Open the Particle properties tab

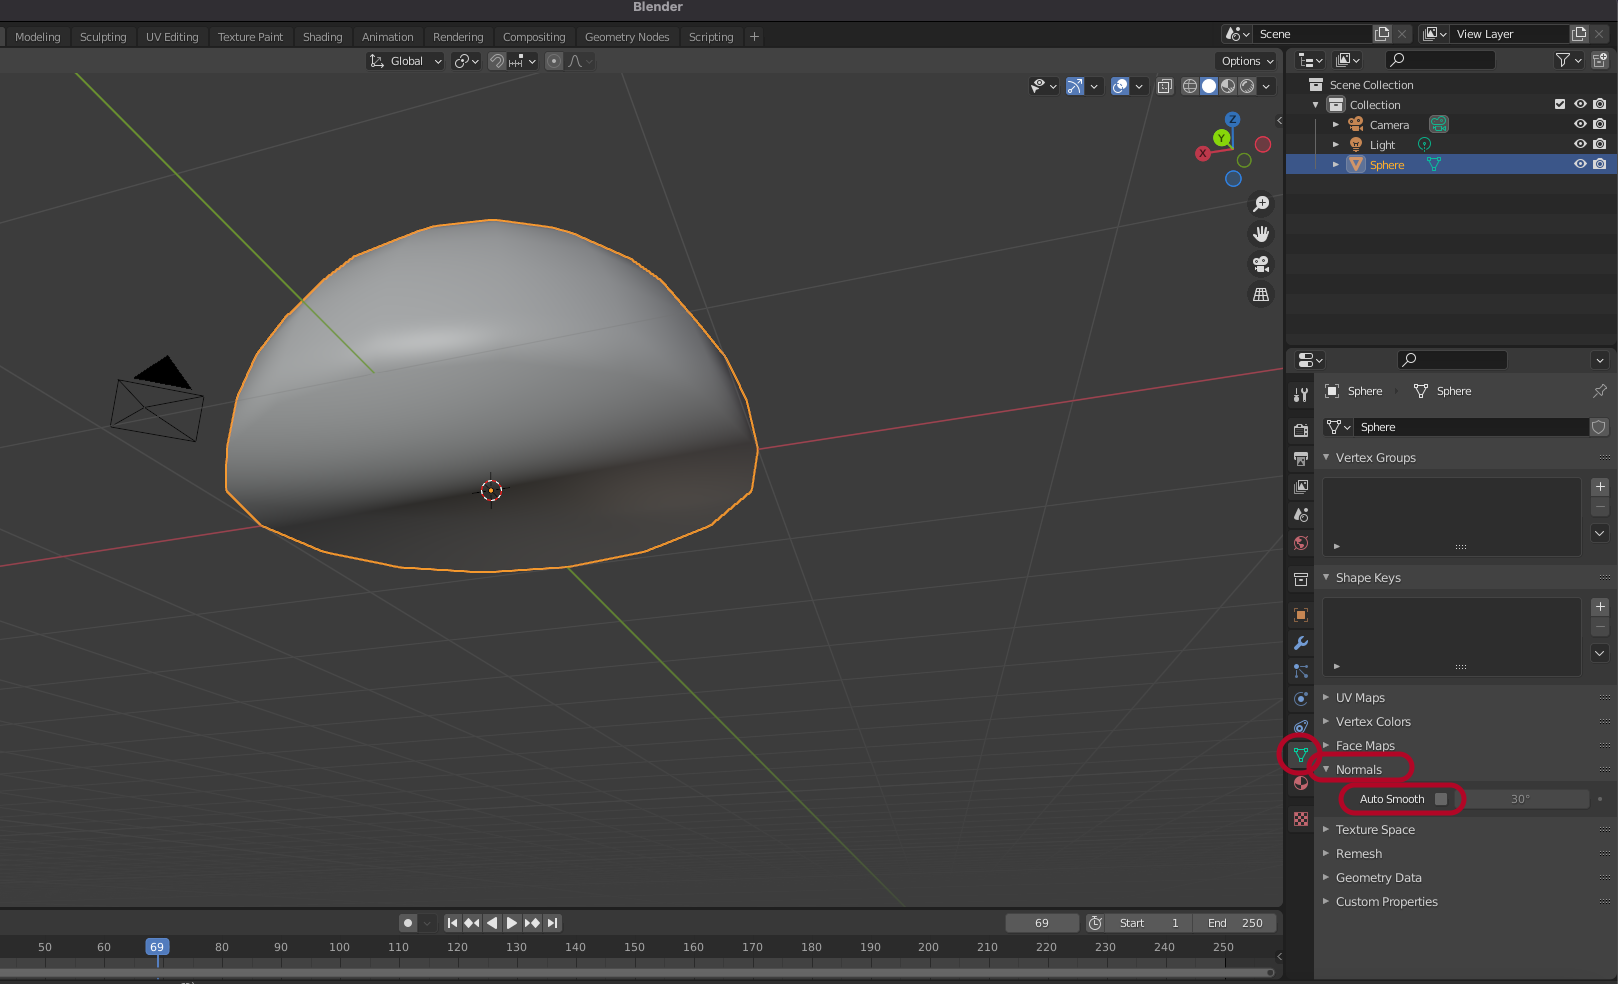(1301, 671)
